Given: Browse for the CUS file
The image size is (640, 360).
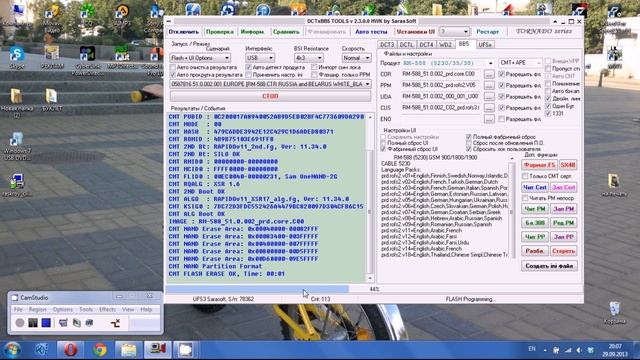Looking at the screenshot, I should tap(489, 108).
